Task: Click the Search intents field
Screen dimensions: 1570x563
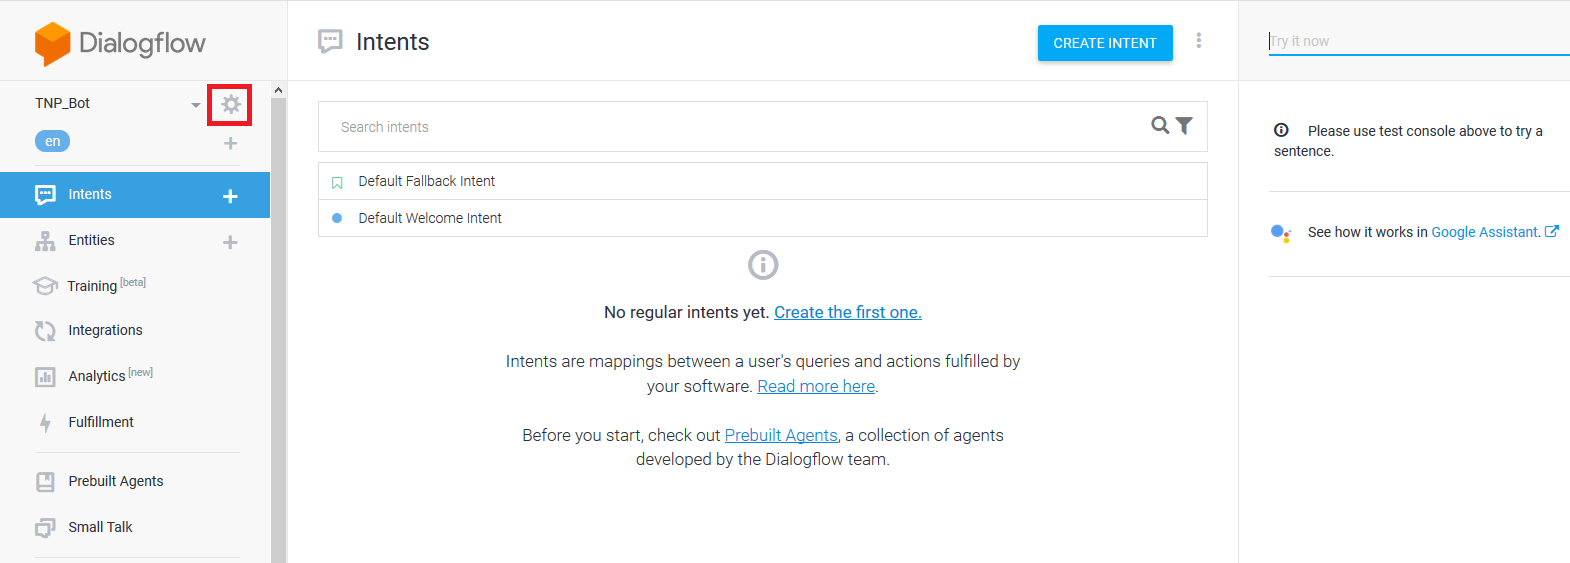Action: 730,127
